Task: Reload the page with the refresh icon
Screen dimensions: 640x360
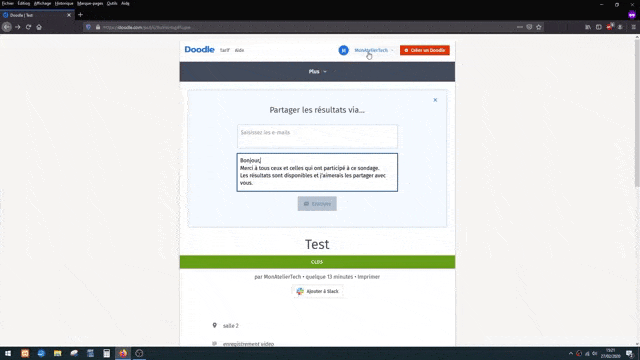Action: 28,27
